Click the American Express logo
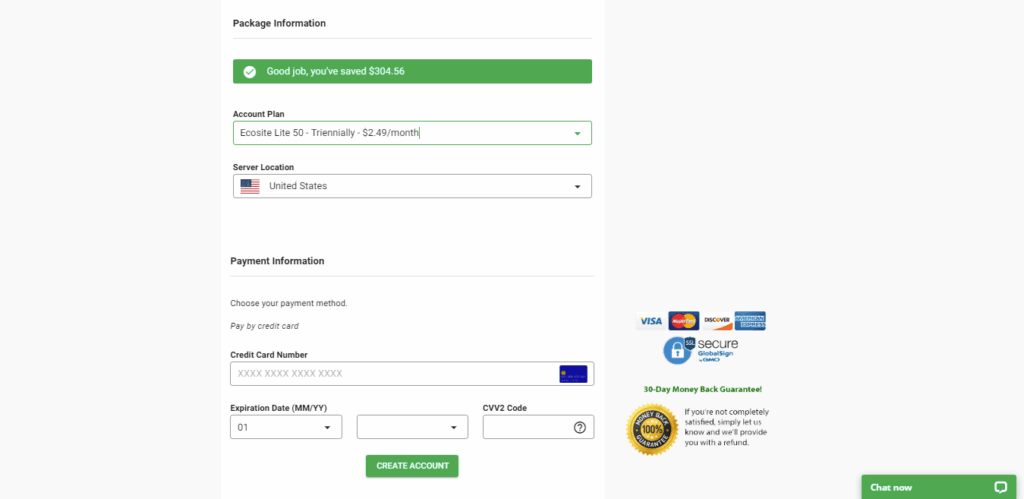 (750, 321)
